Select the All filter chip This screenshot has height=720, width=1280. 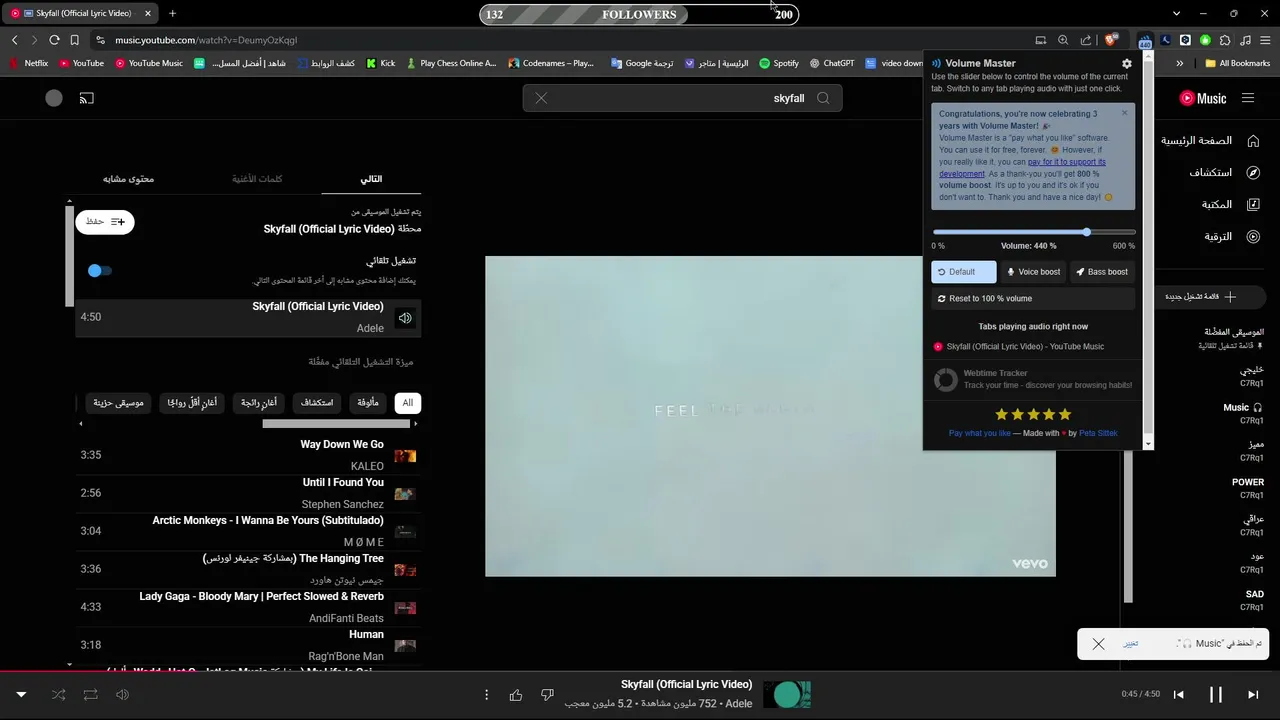pos(407,403)
